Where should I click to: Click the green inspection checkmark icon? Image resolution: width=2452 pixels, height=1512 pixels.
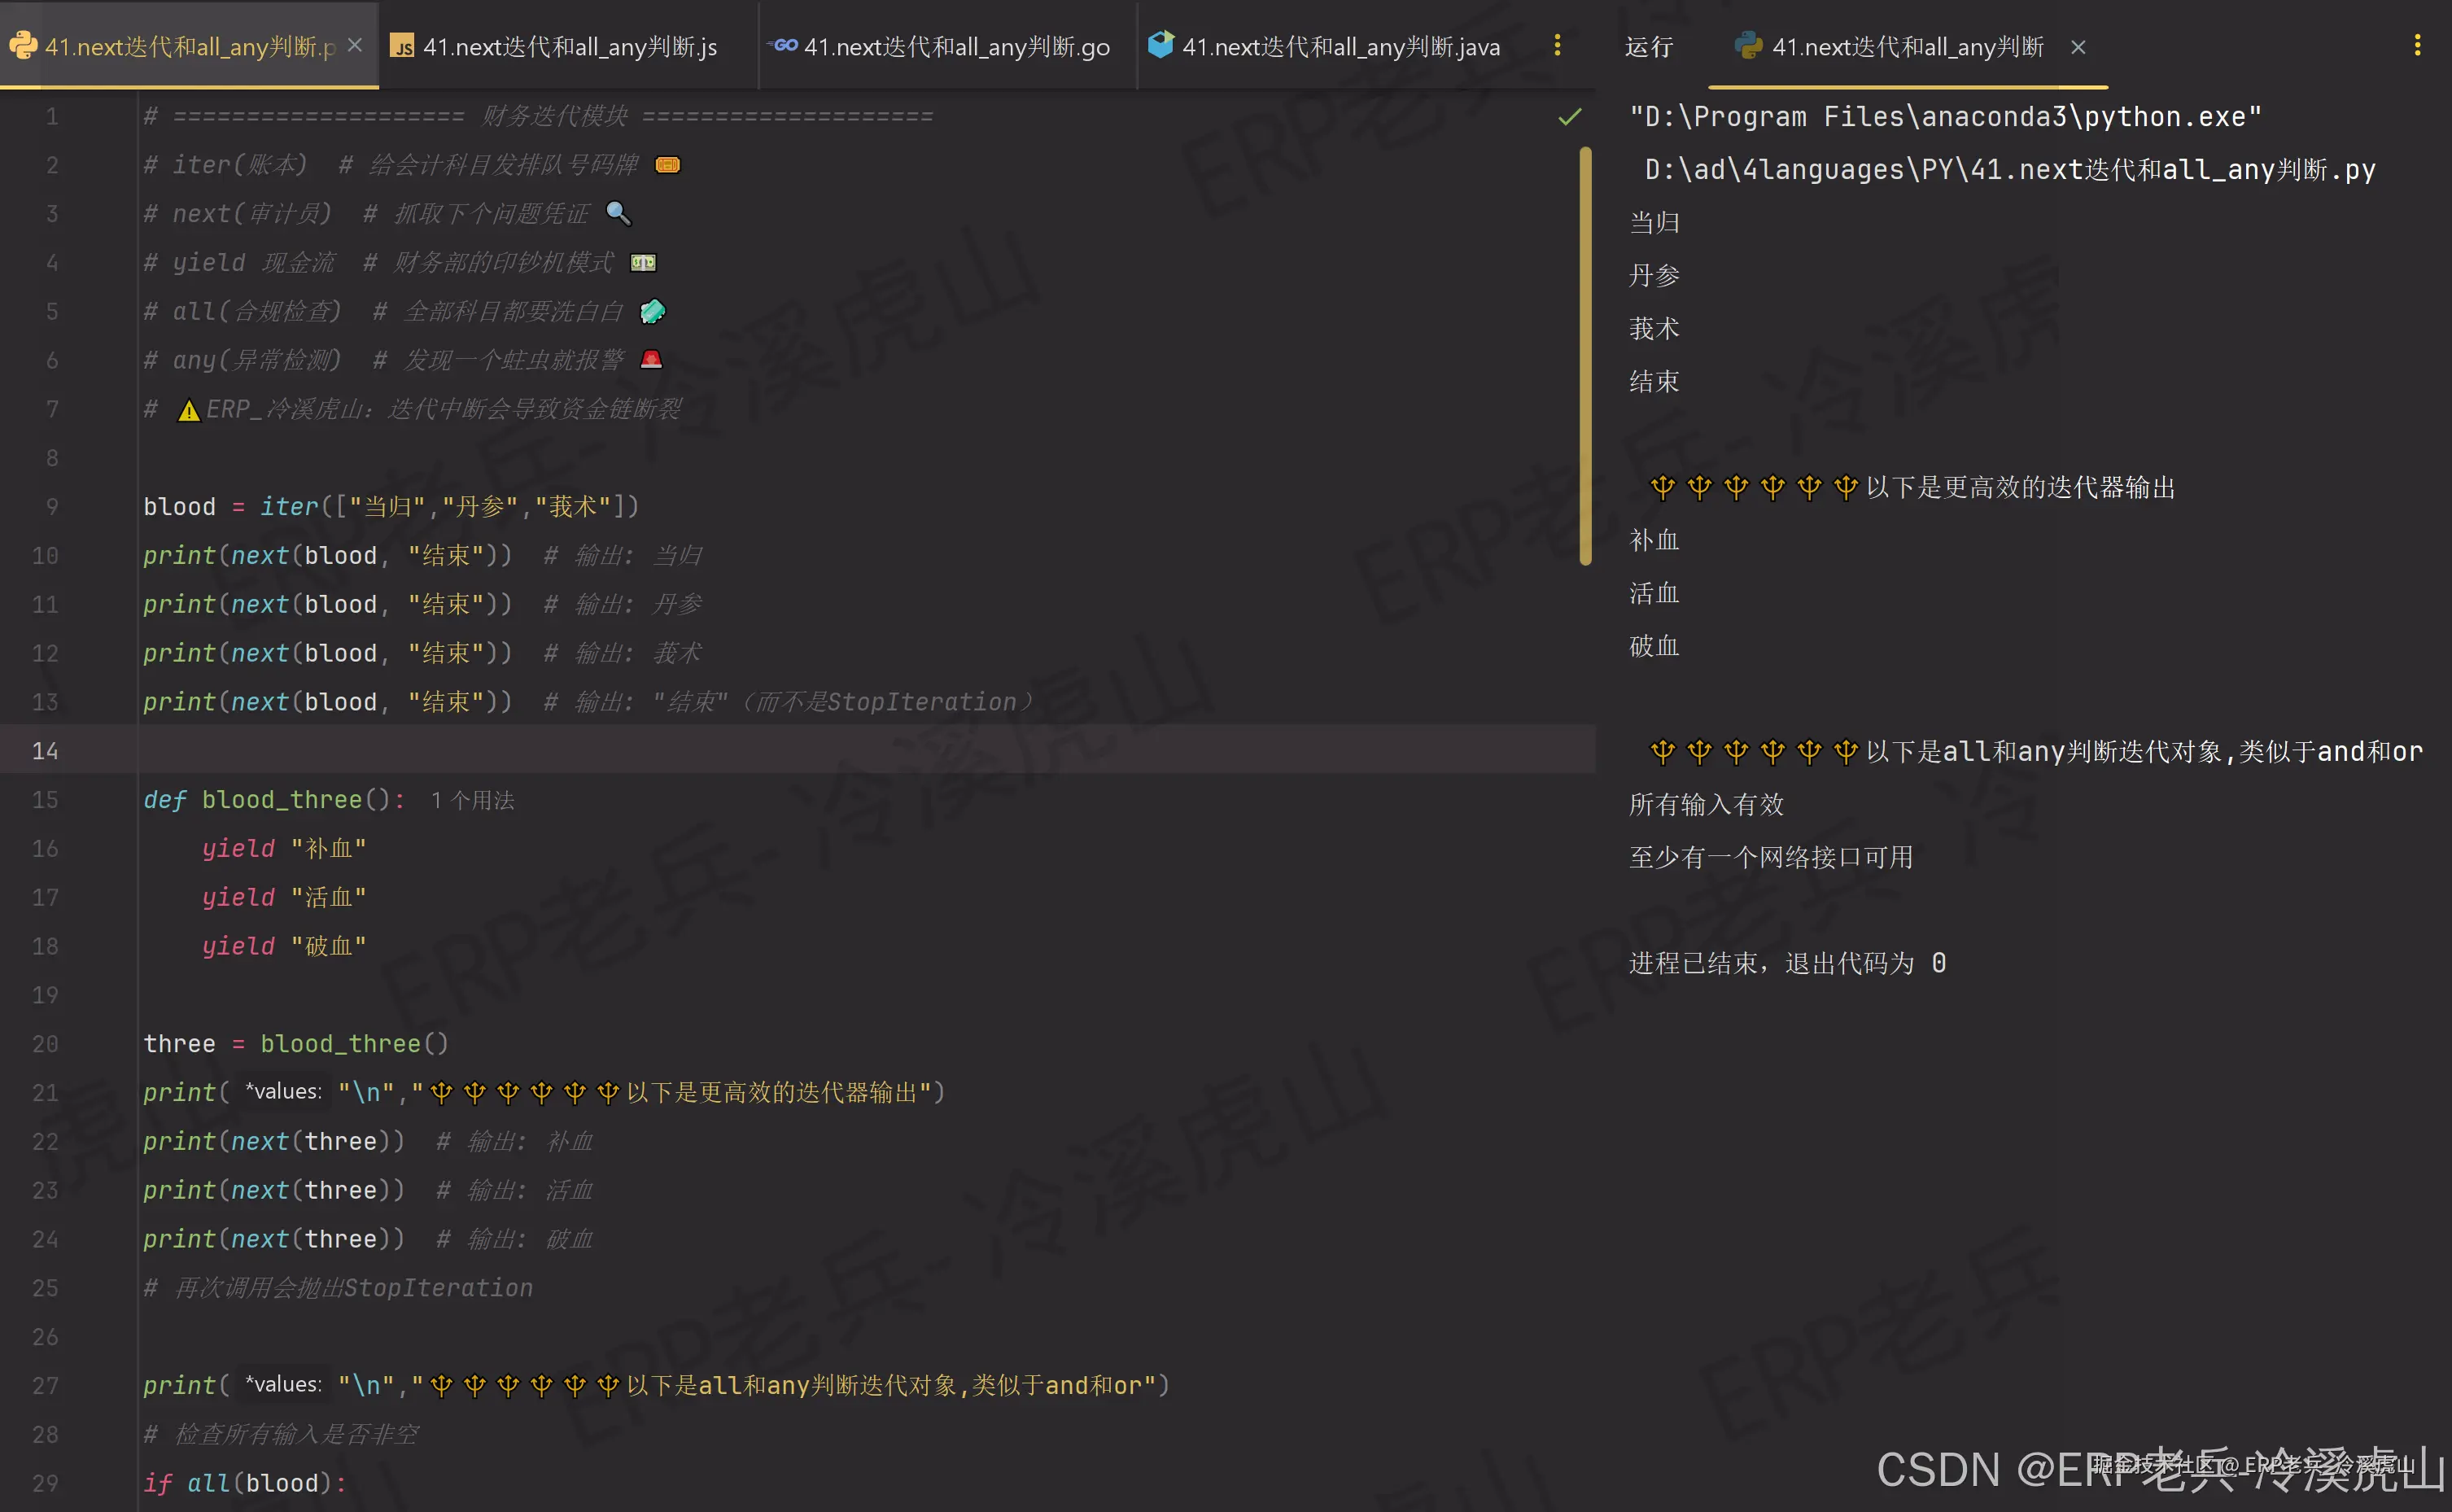pos(1569,117)
